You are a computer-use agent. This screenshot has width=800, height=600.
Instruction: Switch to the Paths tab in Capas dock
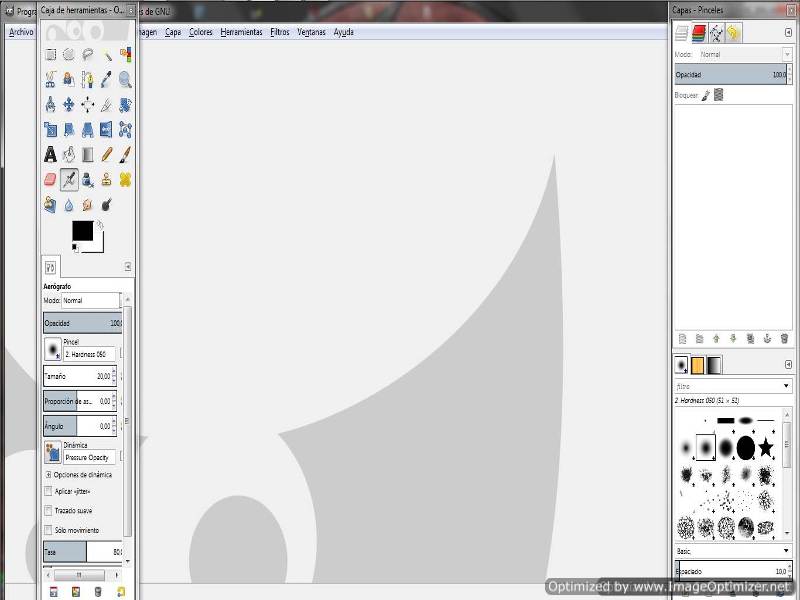click(716, 33)
